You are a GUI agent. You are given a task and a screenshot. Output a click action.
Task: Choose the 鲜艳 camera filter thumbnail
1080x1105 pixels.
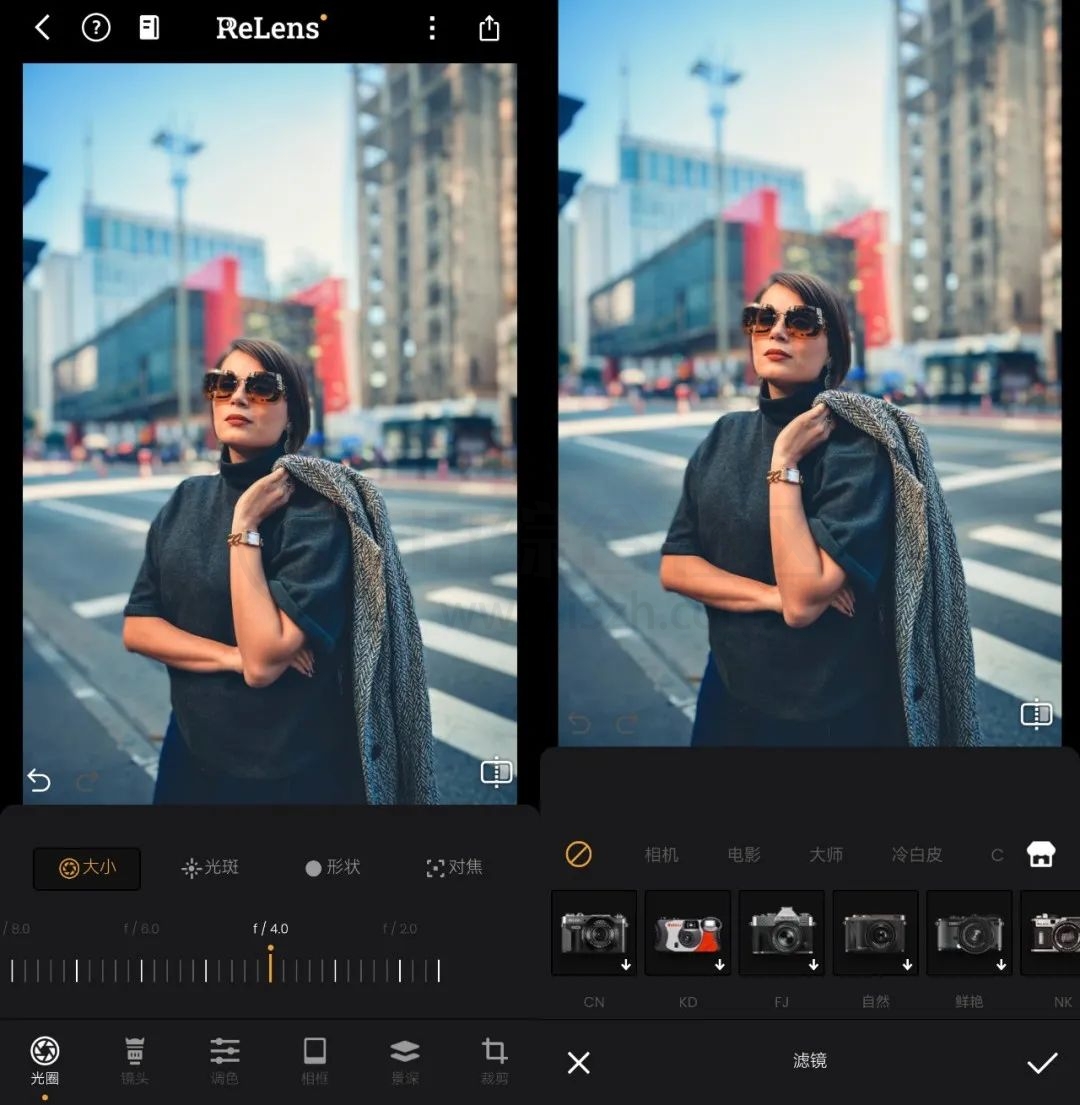(969, 932)
